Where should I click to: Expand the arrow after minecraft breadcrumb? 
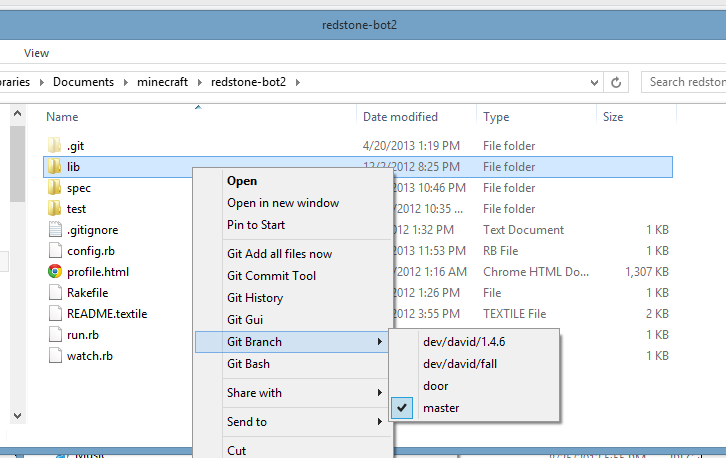click(x=200, y=82)
